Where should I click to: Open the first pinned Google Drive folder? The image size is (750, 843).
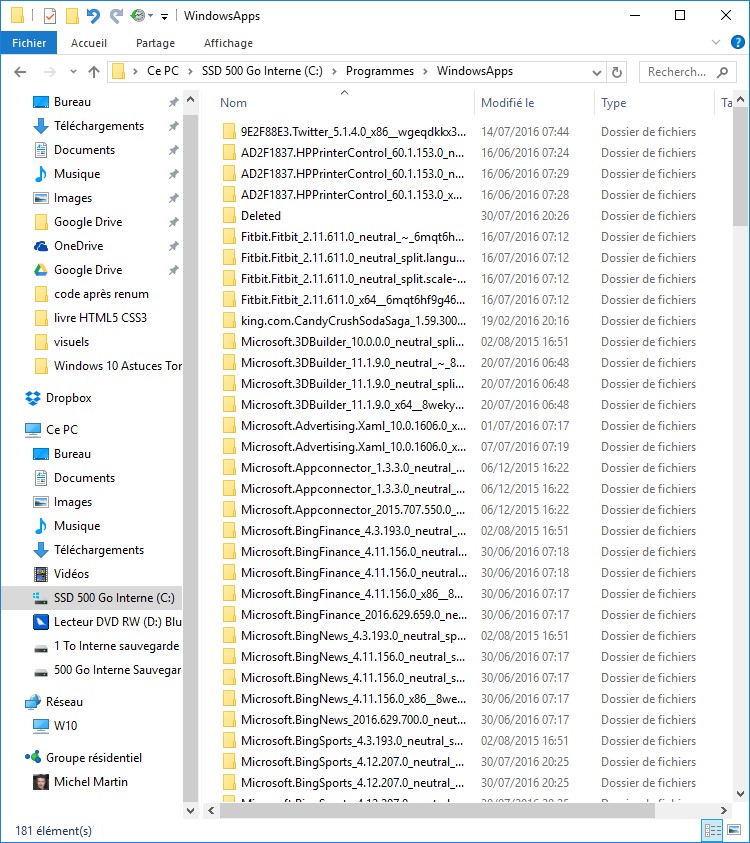(88, 222)
